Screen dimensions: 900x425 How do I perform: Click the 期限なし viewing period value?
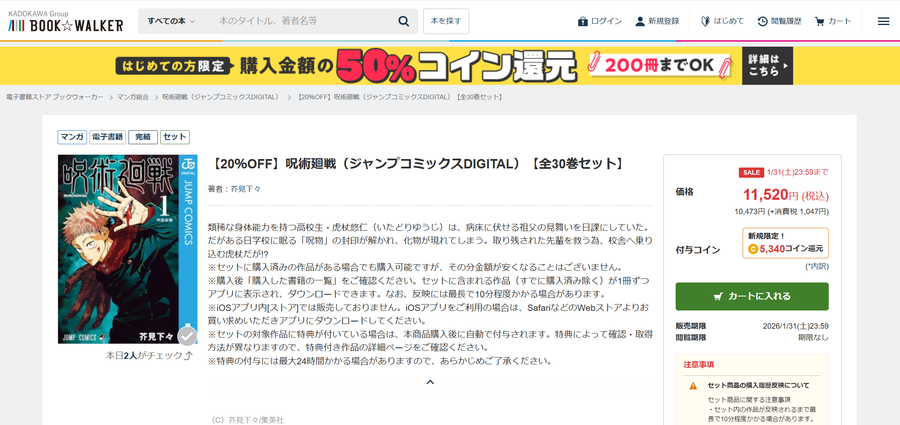click(x=813, y=338)
